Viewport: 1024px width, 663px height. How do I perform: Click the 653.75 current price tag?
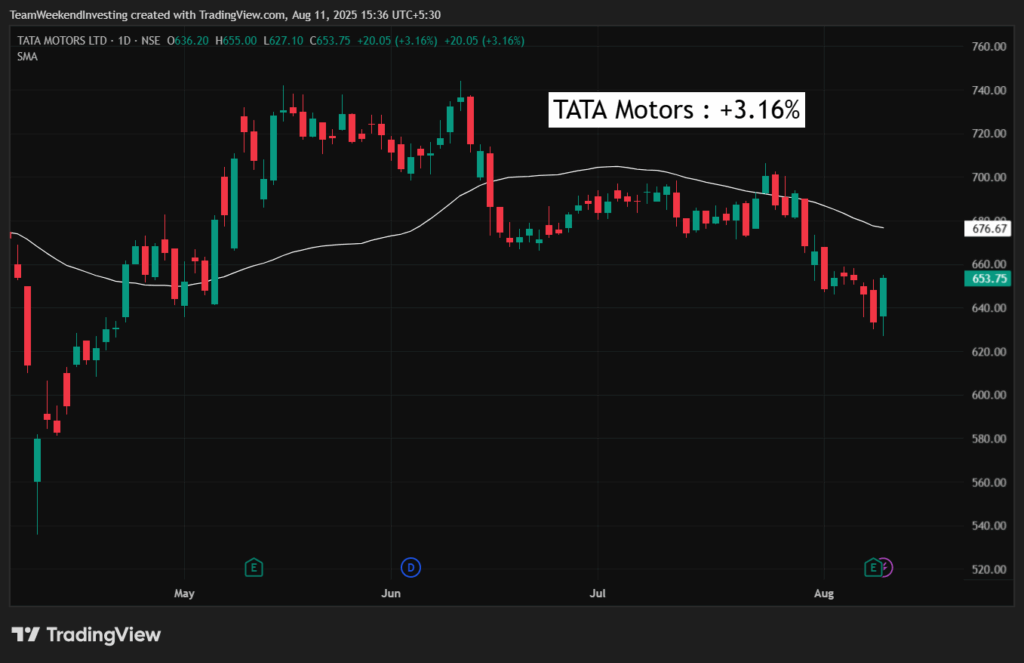pos(987,279)
